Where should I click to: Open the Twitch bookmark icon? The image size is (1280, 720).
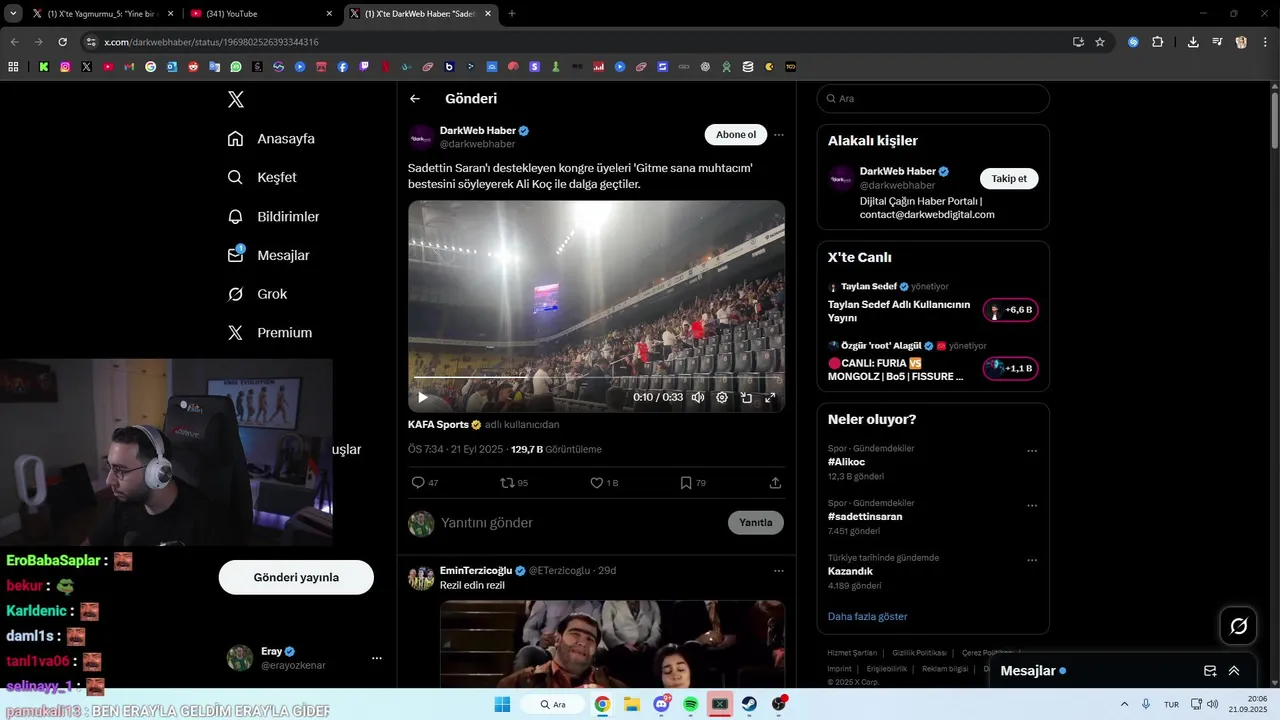(364, 67)
